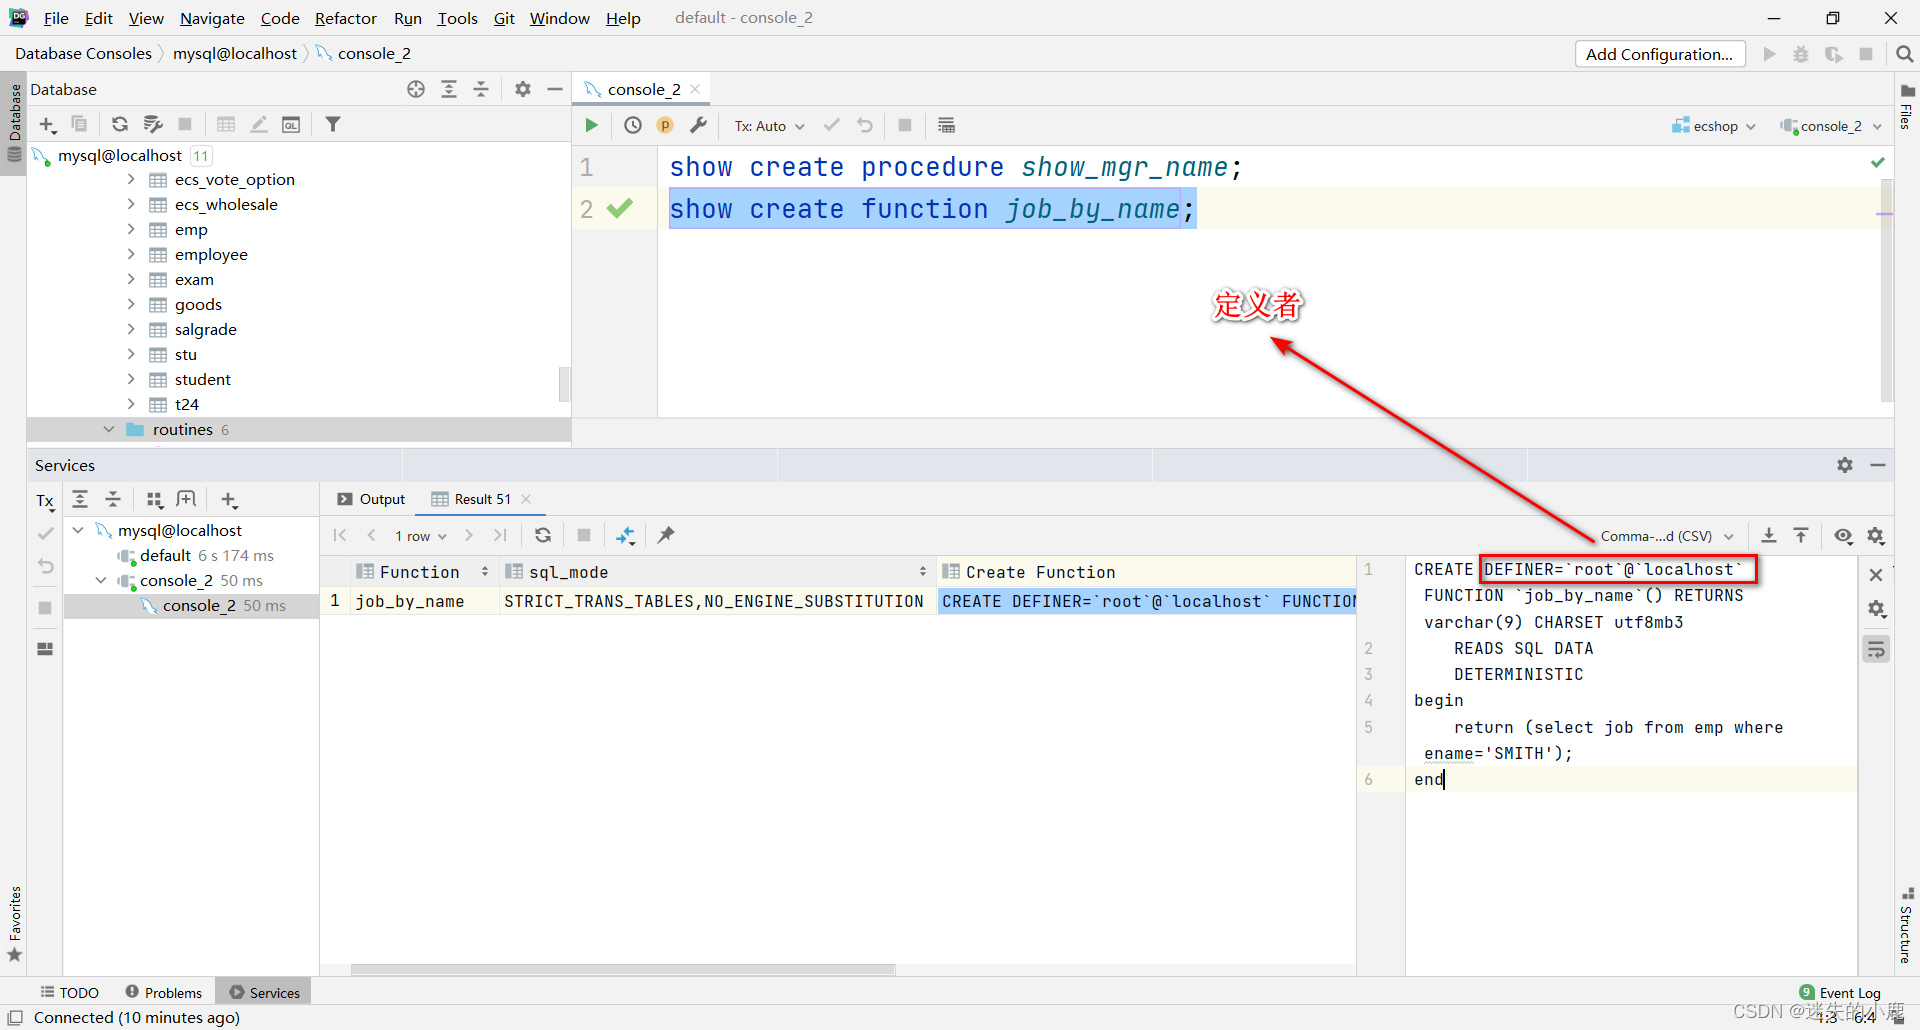Screen dimensions: 1920x1030
Task: Open result settings gear icon
Action: (1876, 536)
